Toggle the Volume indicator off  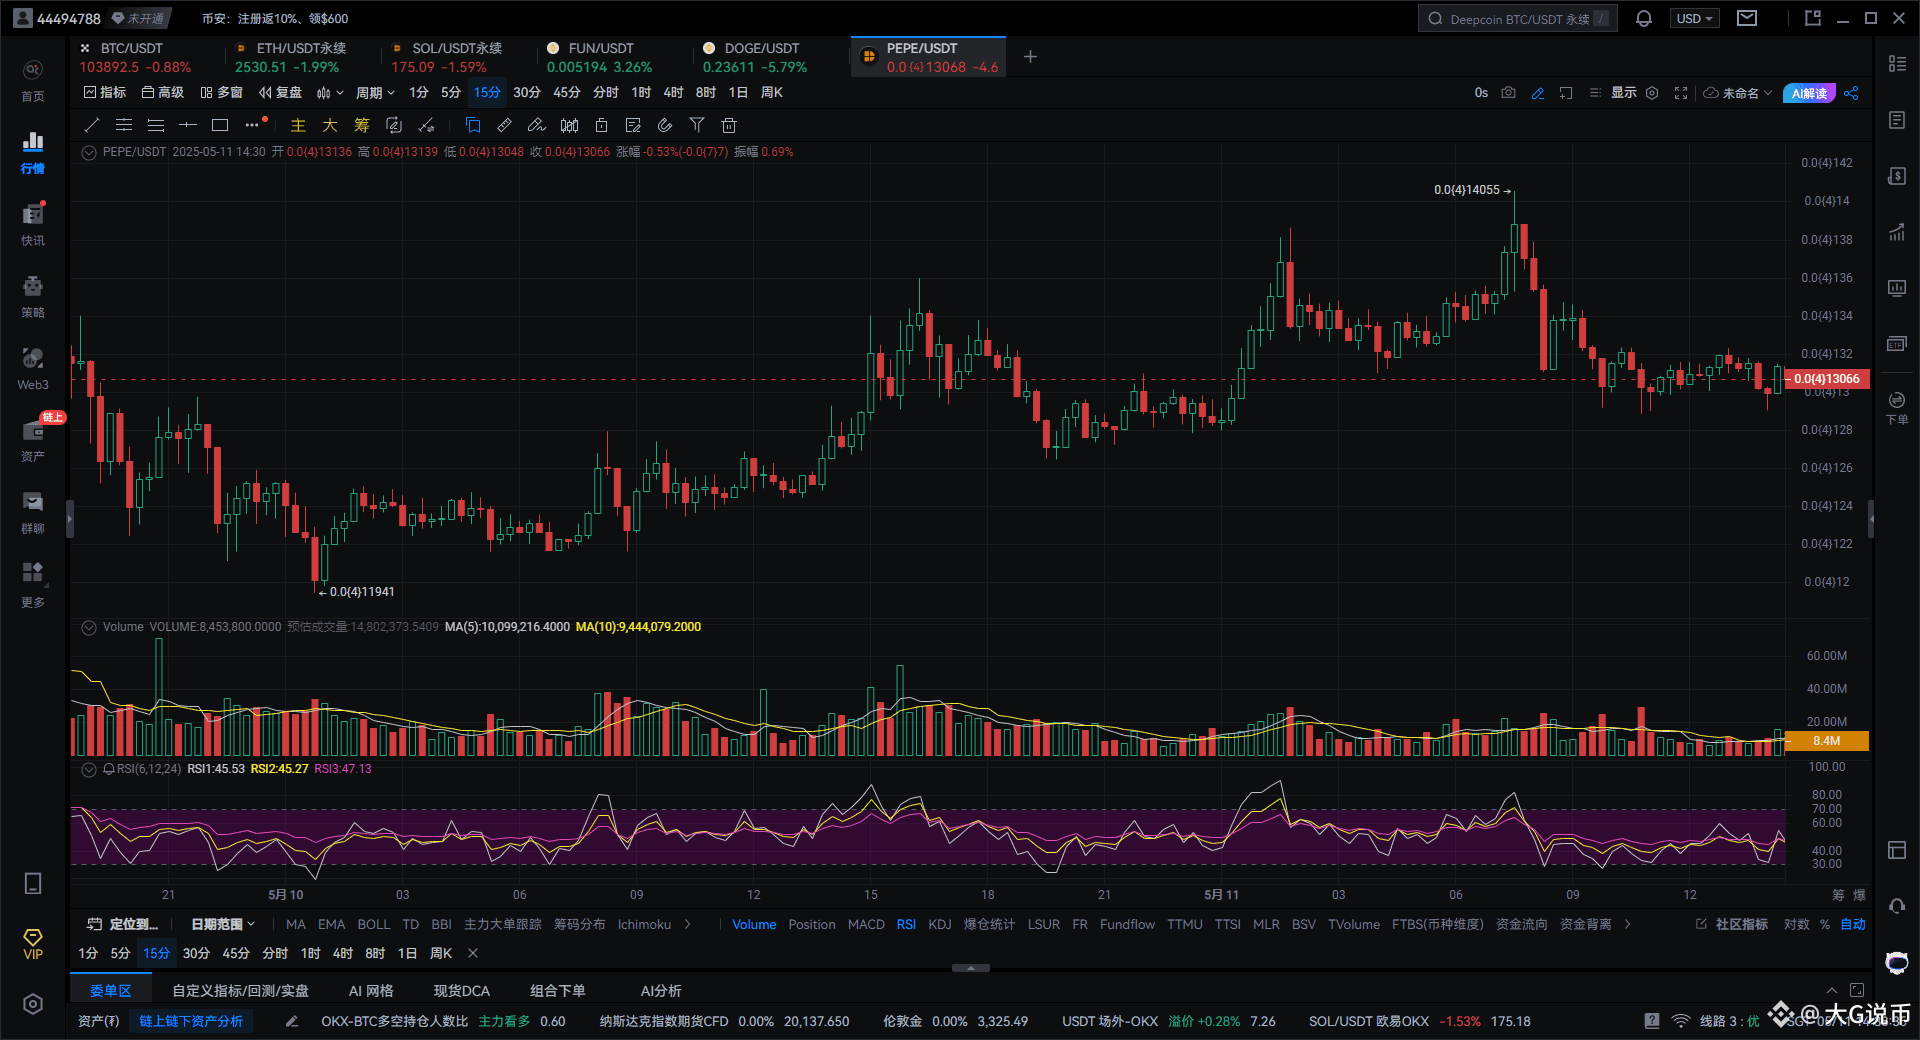(x=753, y=924)
